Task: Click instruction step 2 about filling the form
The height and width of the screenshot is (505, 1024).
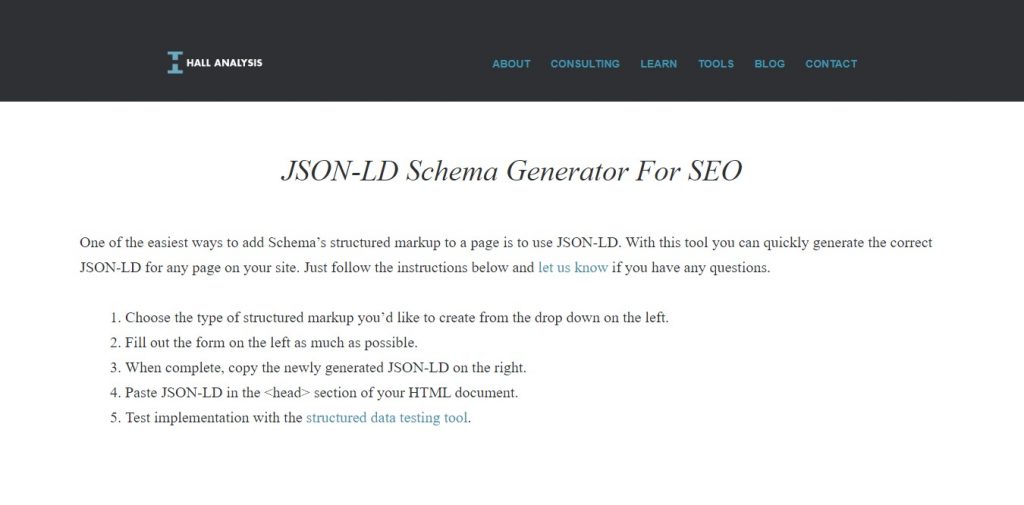Action: (263, 343)
